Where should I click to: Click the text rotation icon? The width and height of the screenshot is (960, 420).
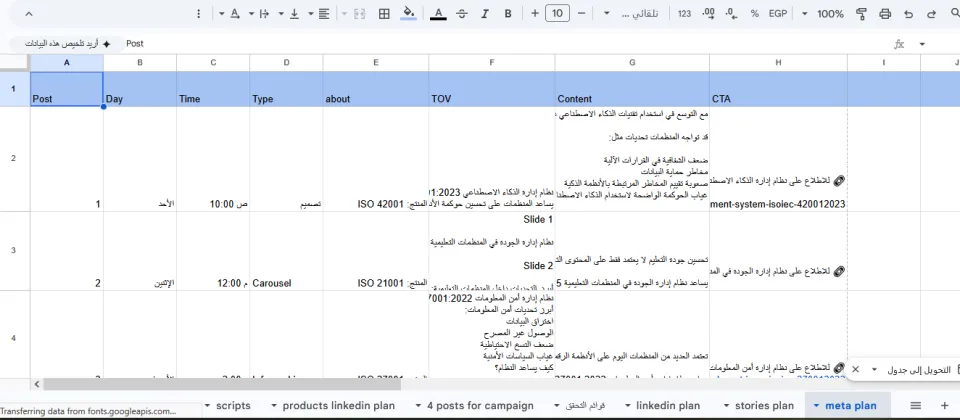click(x=234, y=13)
